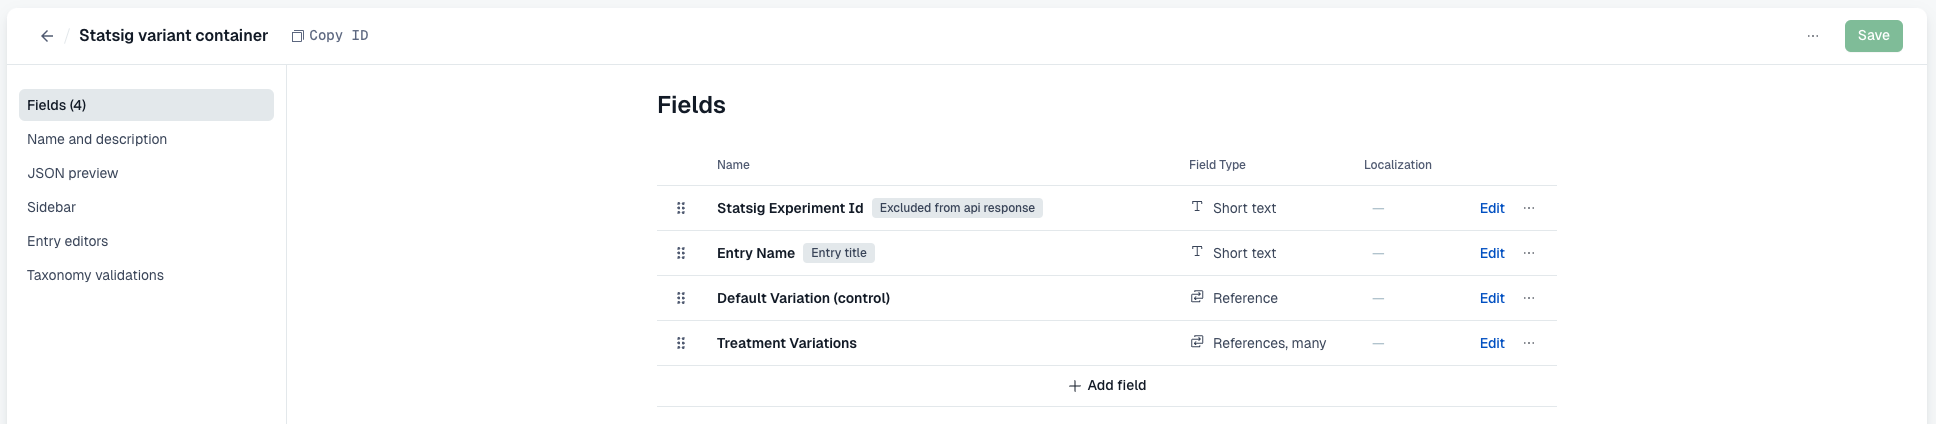This screenshot has height=424, width=1936.
Task: Open actions menu for Treatment Variations row
Action: pos(1529,343)
